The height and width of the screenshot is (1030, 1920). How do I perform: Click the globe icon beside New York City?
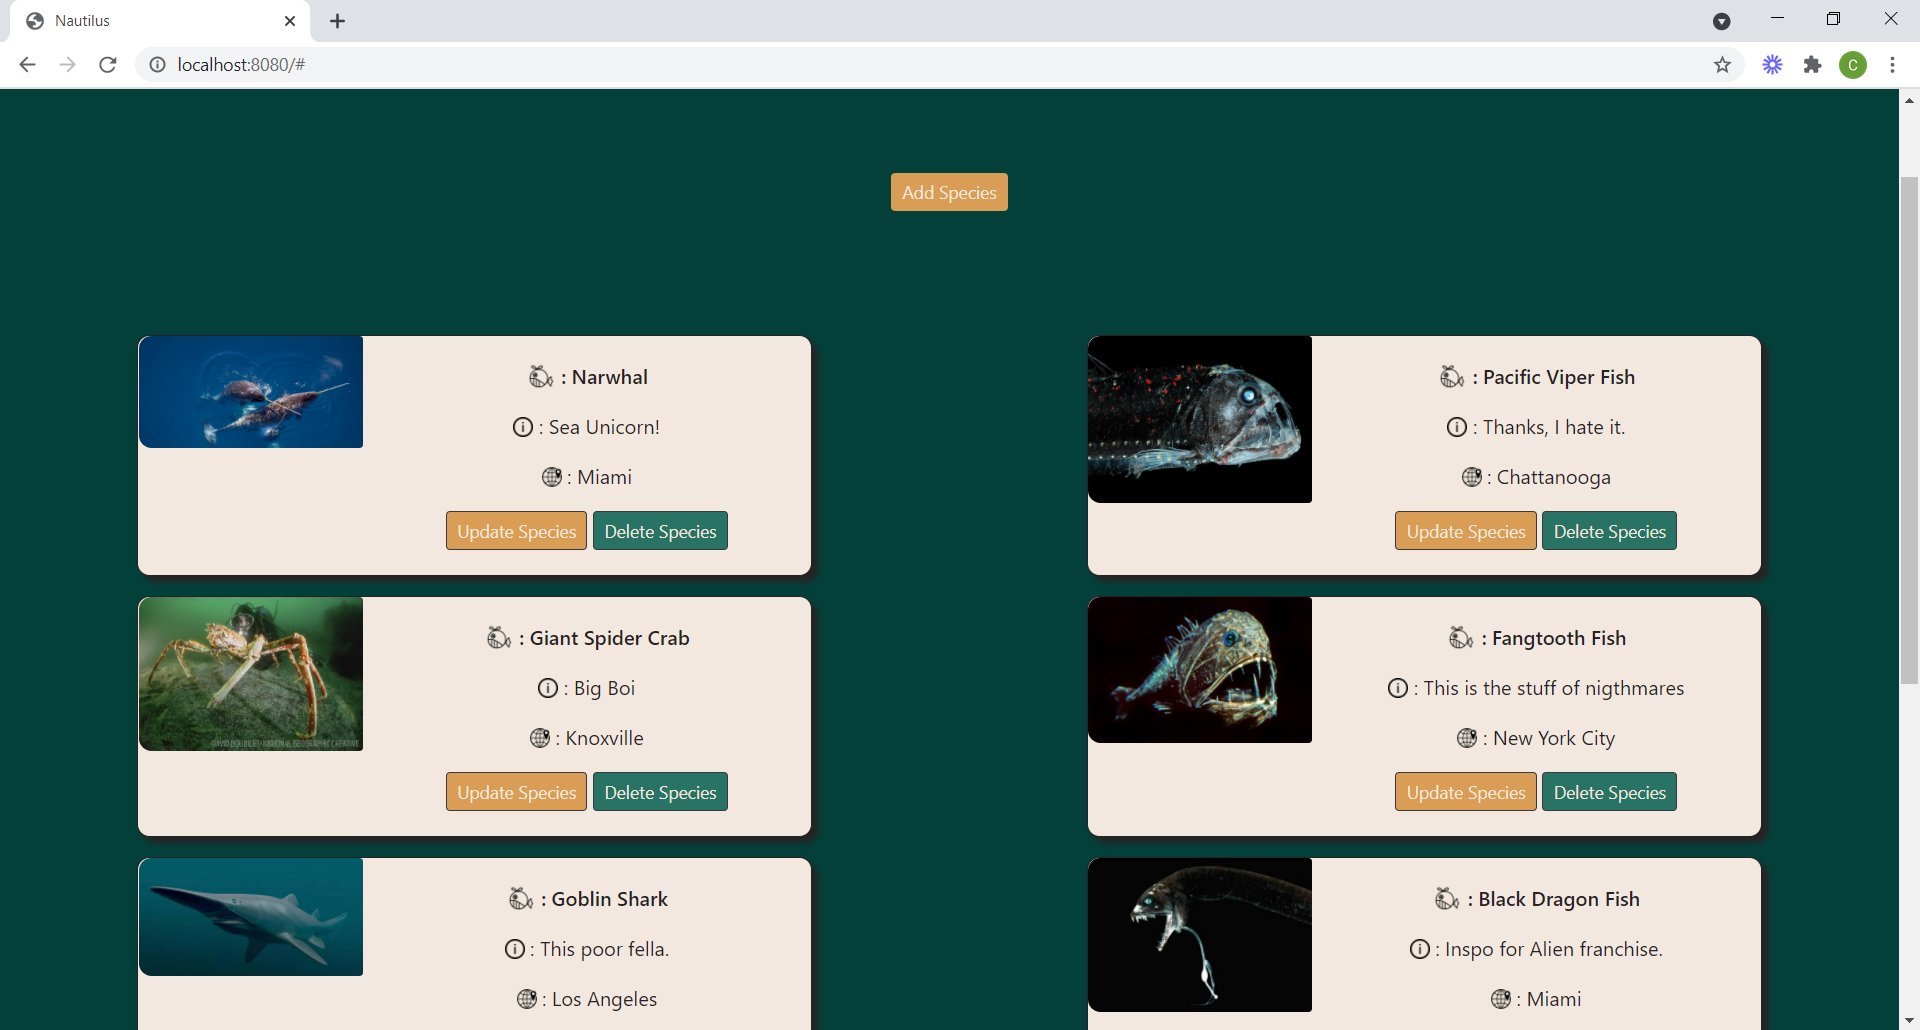pos(1467,738)
